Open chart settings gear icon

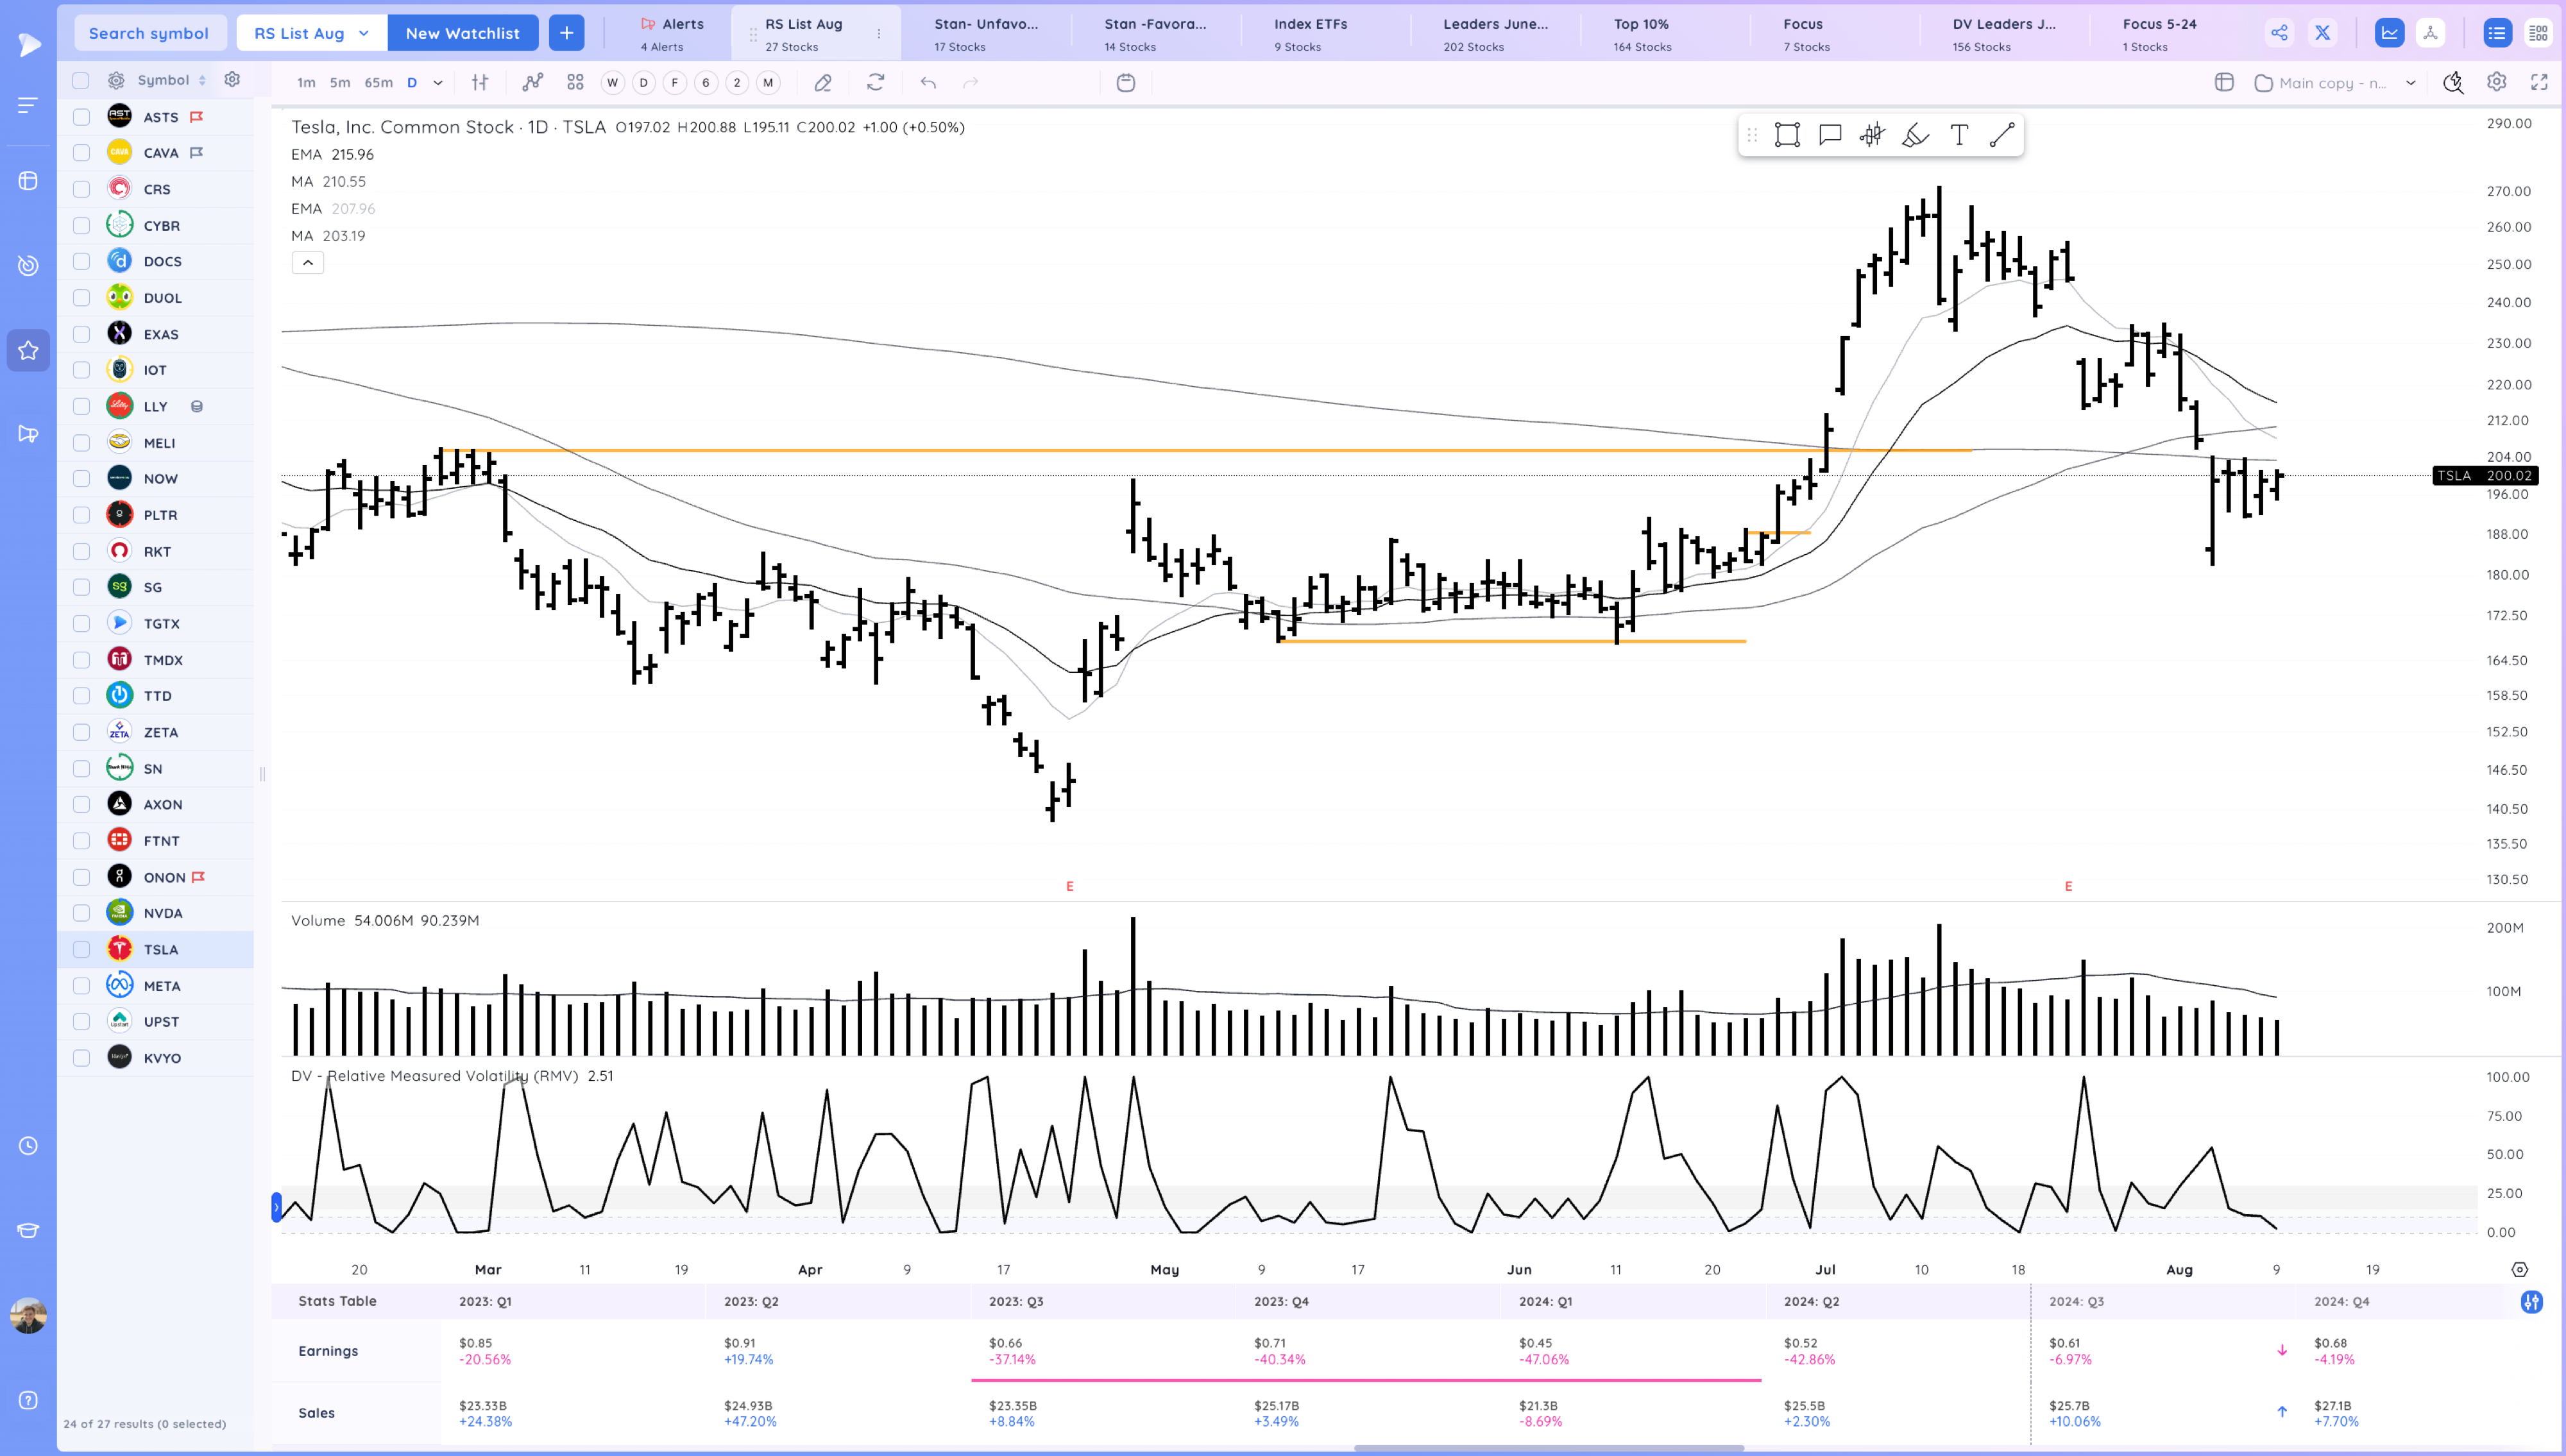coord(2496,83)
